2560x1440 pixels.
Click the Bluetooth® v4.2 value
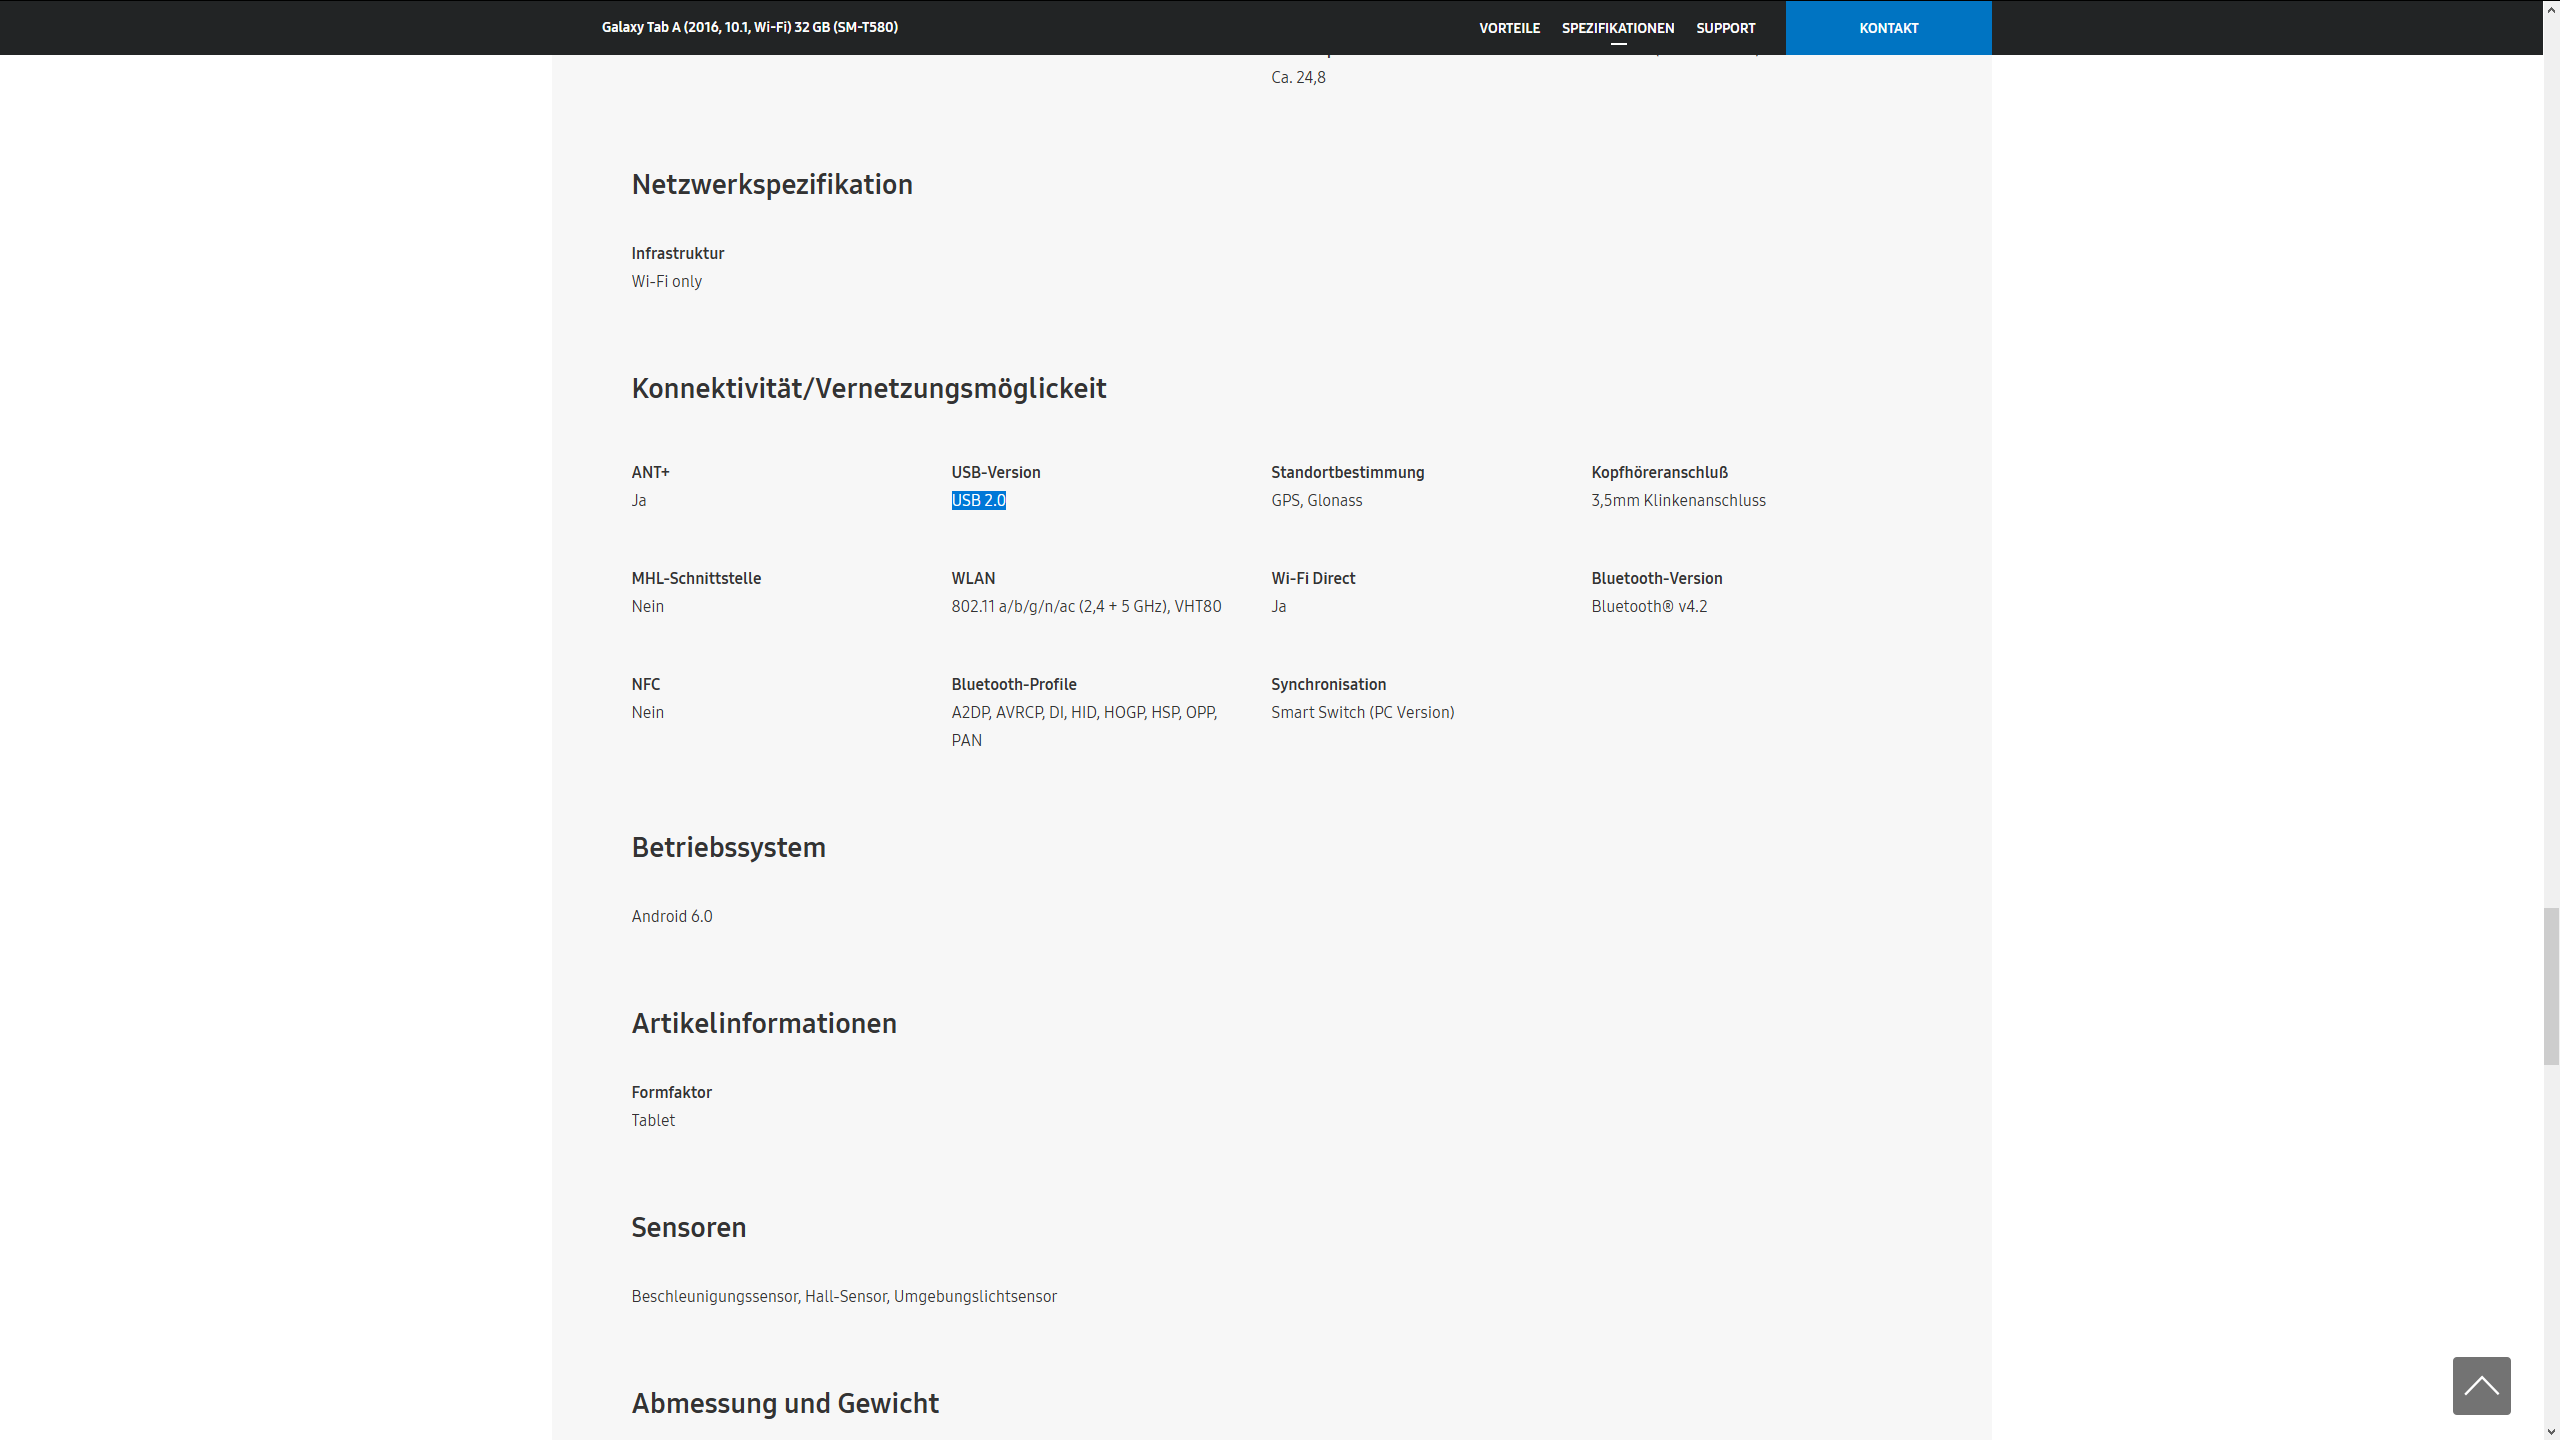pyautogui.click(x=1648, y=606)
